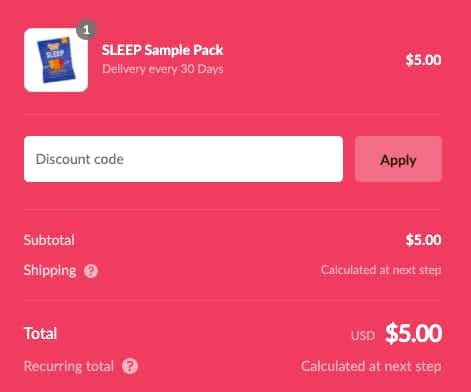Viewport: 471px width, 392px height.
Task: Click the large $5.00 total amount
Action: (414, 333)
